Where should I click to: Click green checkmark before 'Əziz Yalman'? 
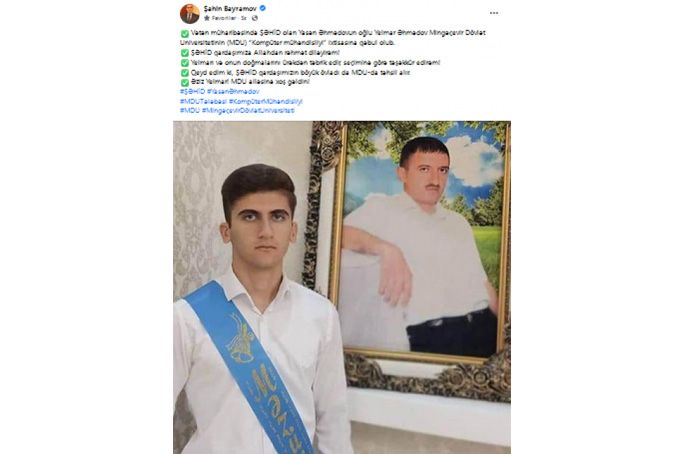point(185,82)
